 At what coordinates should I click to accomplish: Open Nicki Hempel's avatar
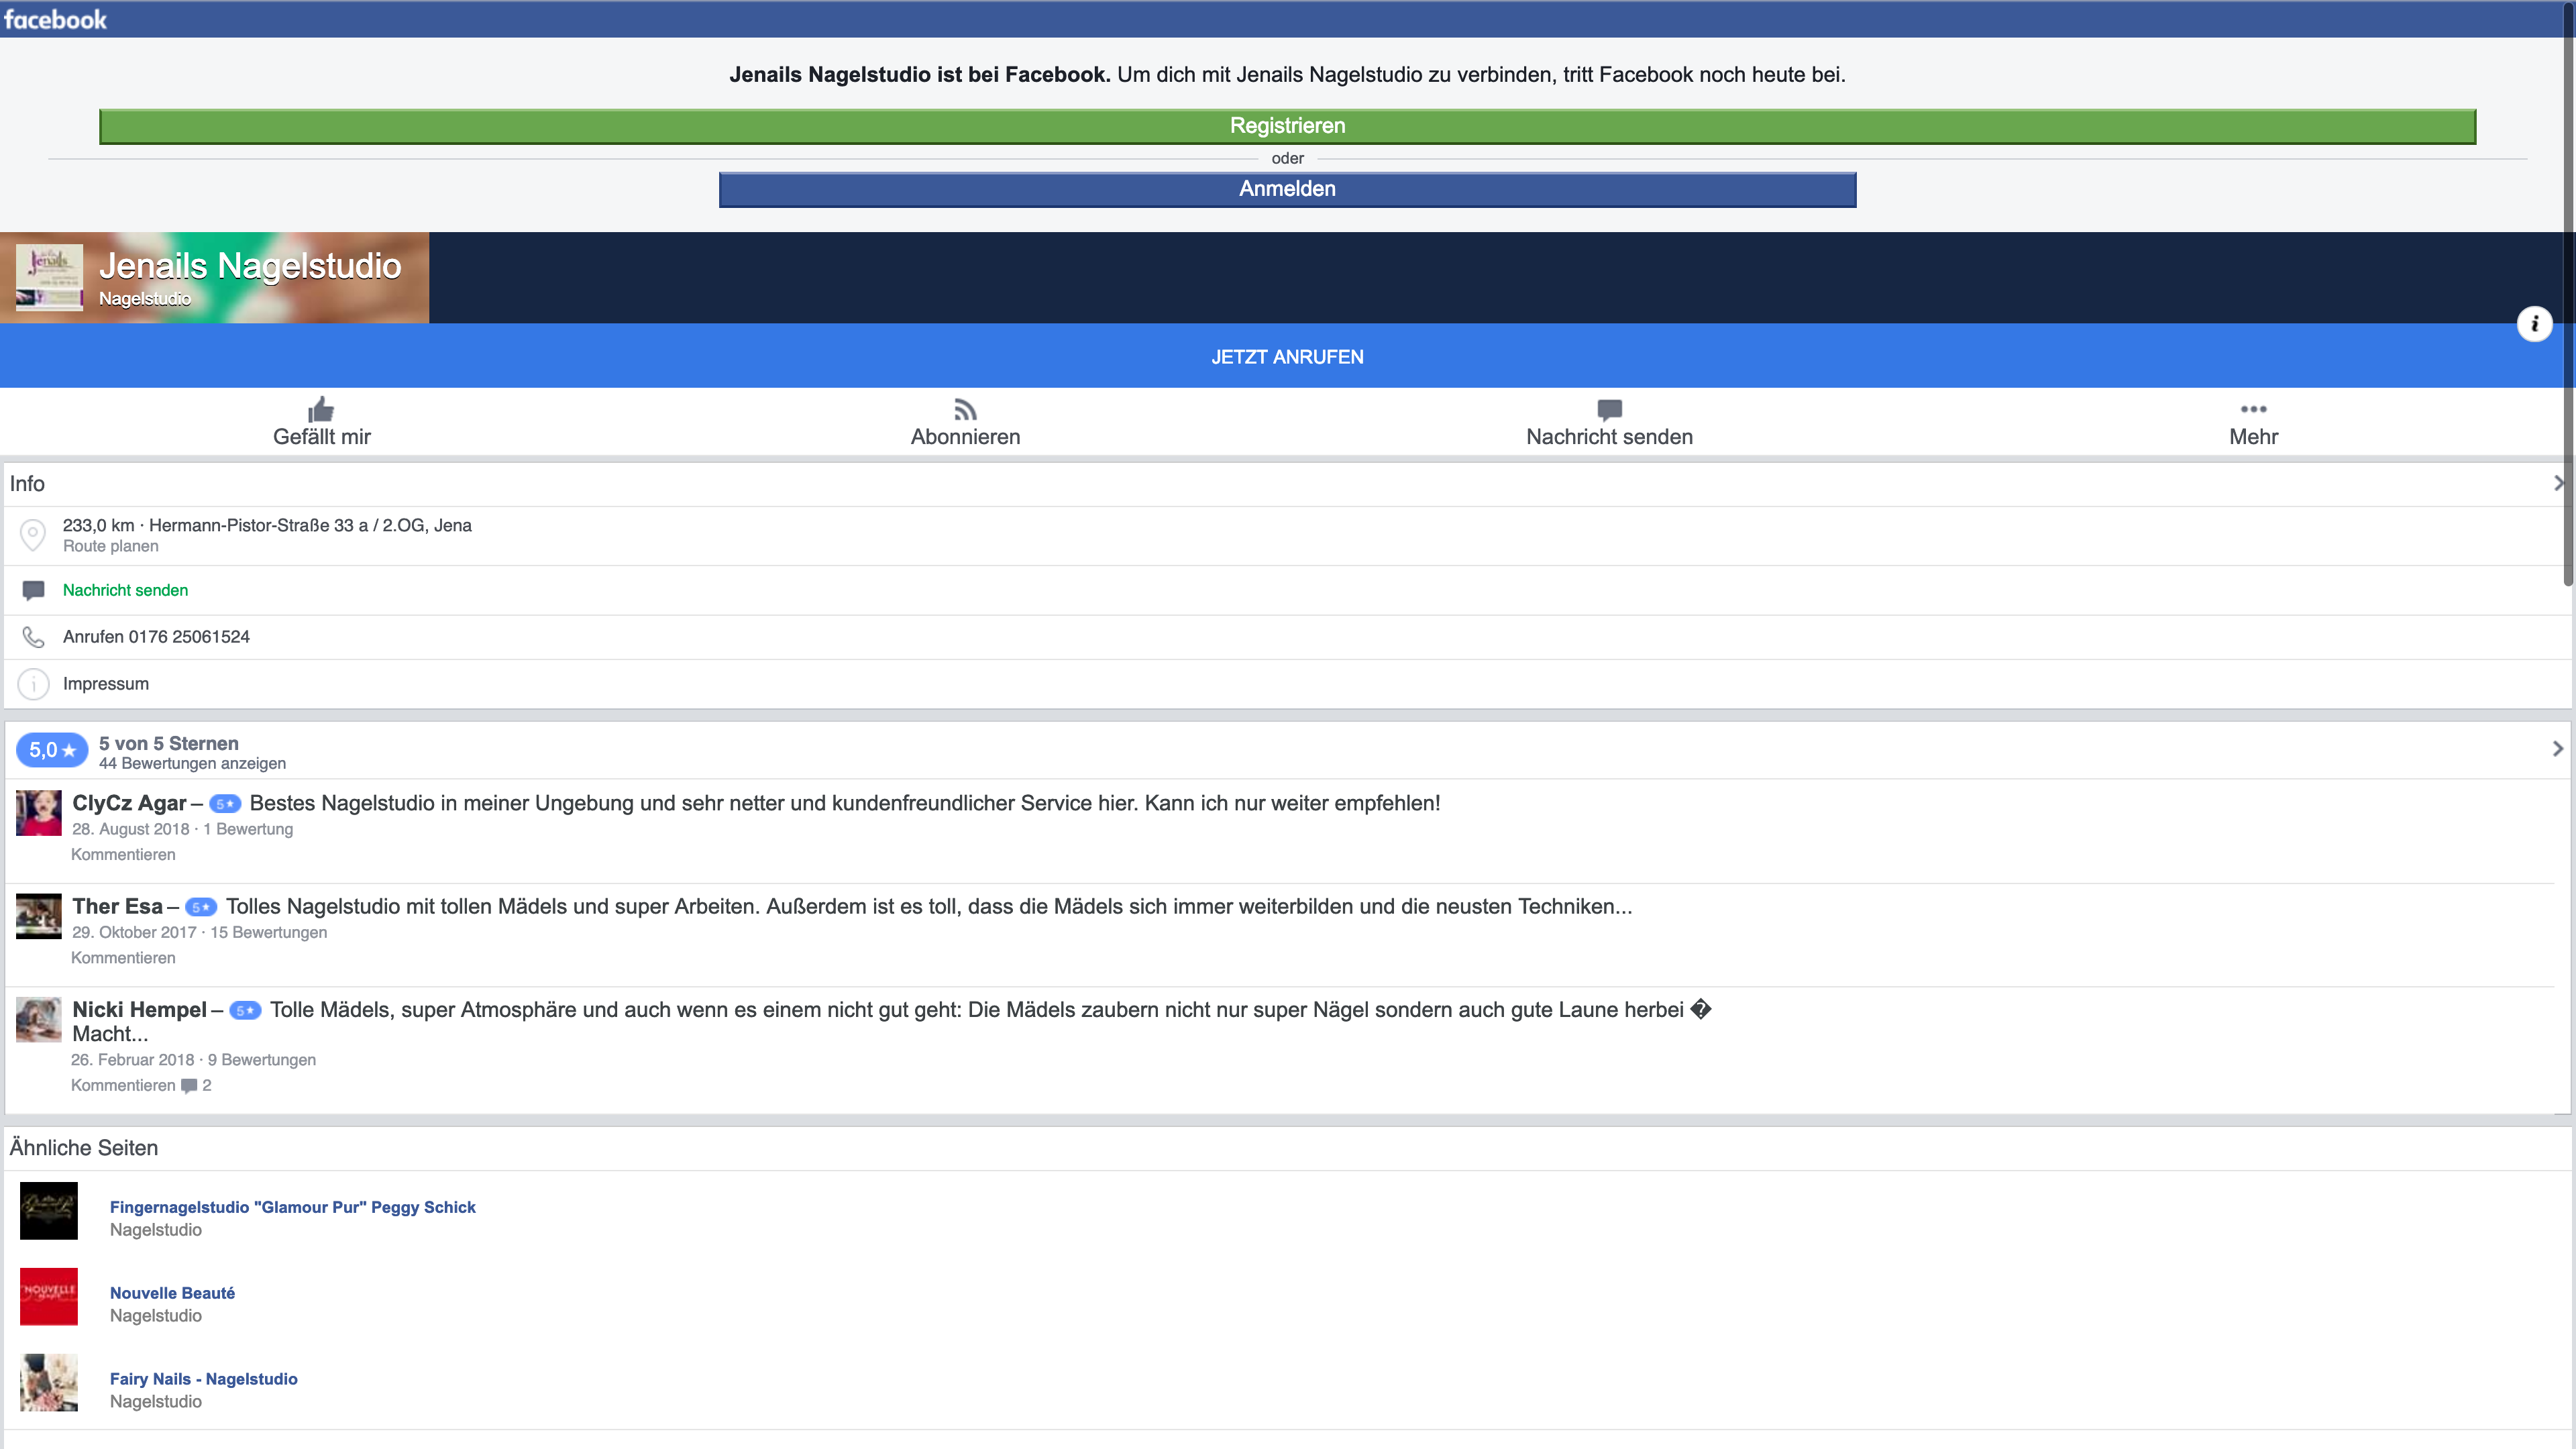39,1019
